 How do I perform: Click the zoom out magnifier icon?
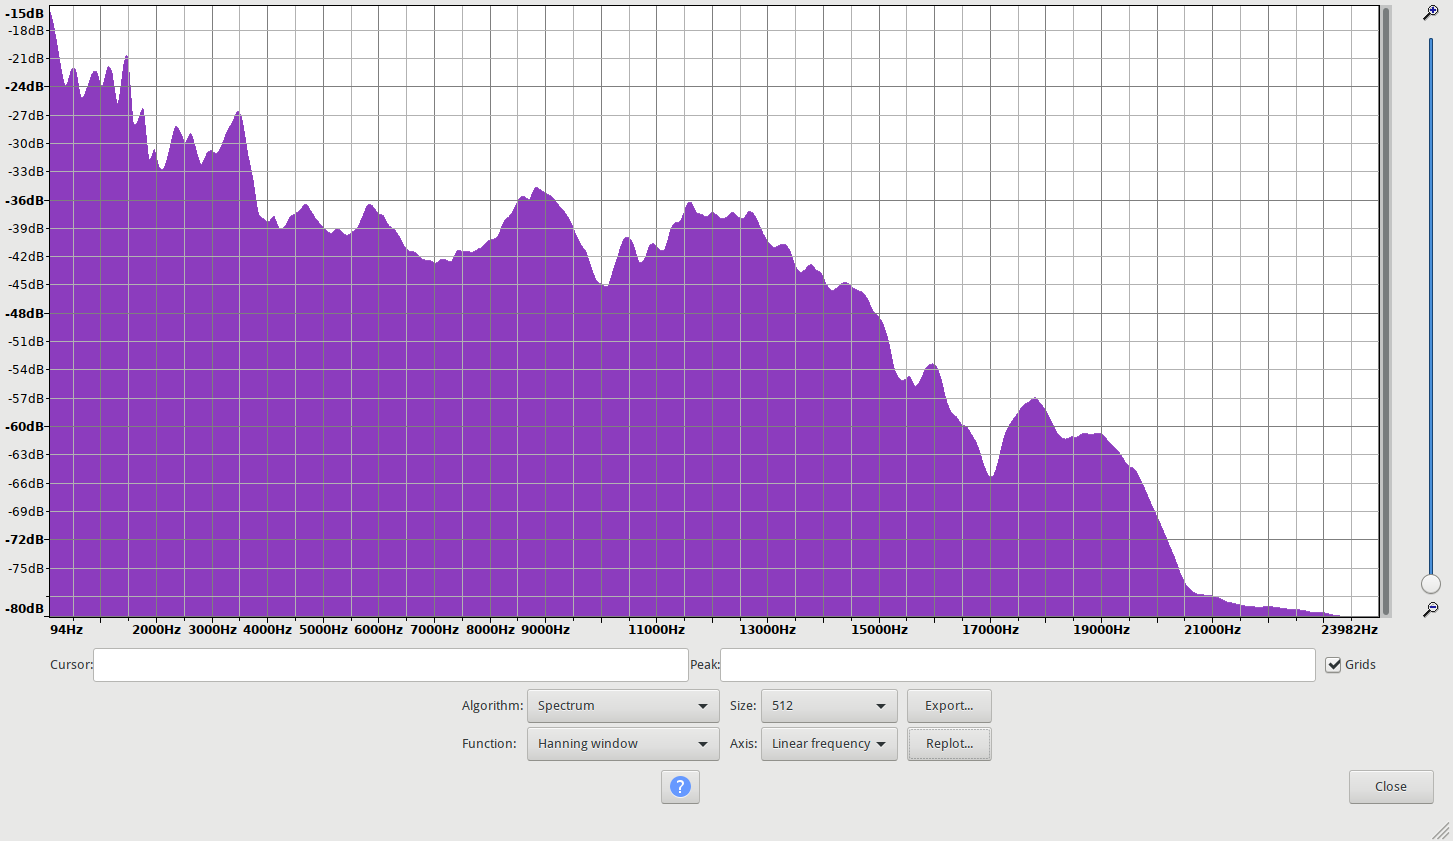[x=1431, y=609]
